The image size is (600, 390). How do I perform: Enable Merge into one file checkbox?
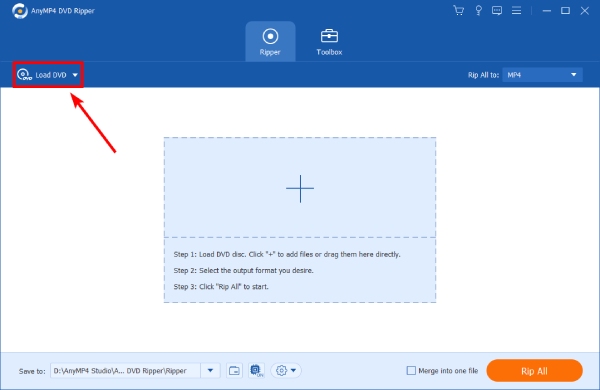(411, 370)
